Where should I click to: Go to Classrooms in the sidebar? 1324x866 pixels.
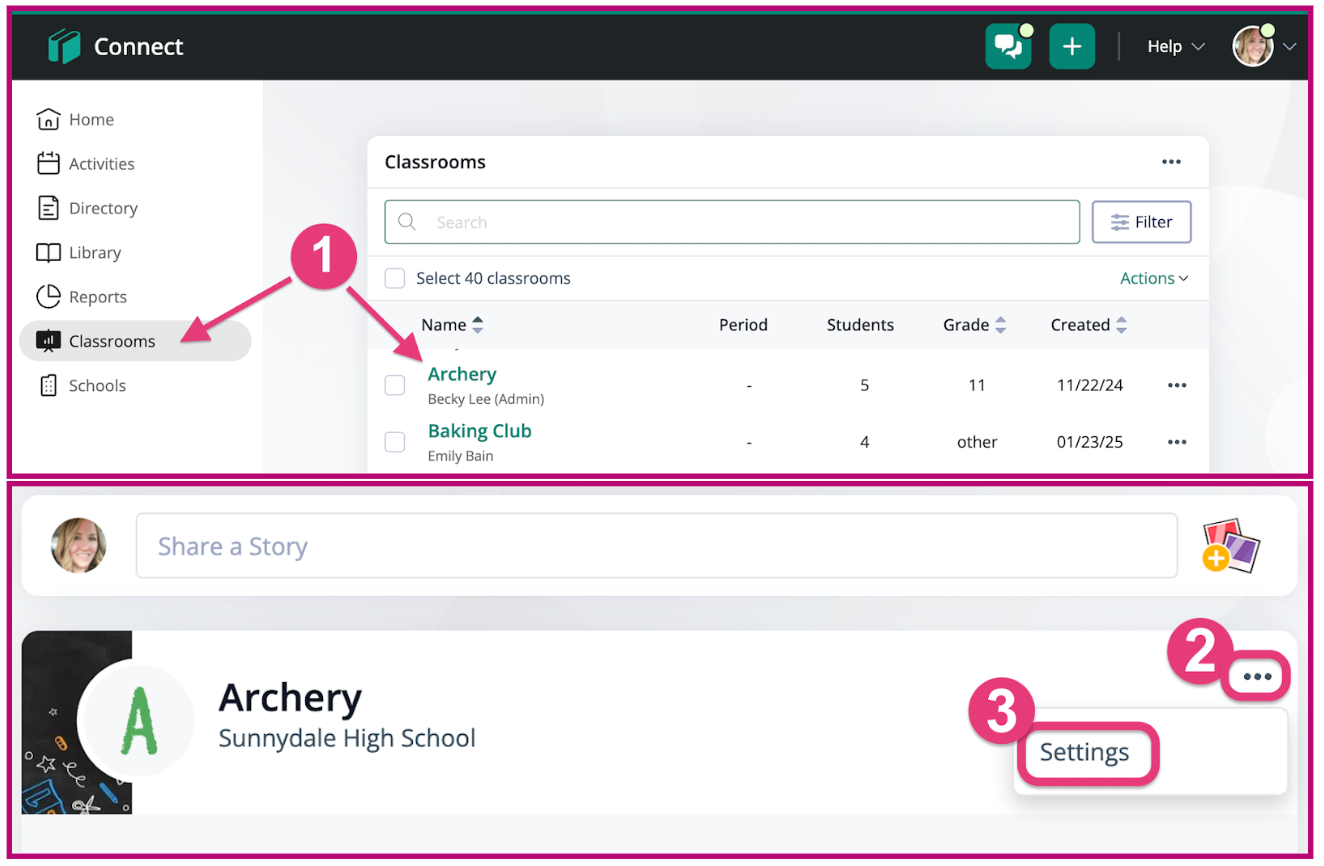coord(112,341)
